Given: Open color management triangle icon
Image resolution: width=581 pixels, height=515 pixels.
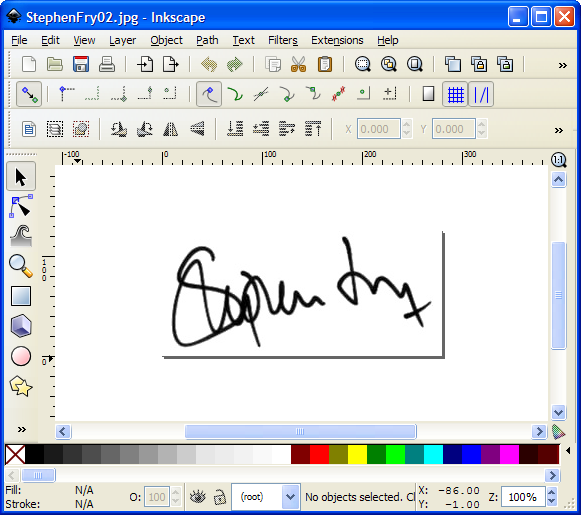Looking at the screenshot, I should tap(558, 432).
